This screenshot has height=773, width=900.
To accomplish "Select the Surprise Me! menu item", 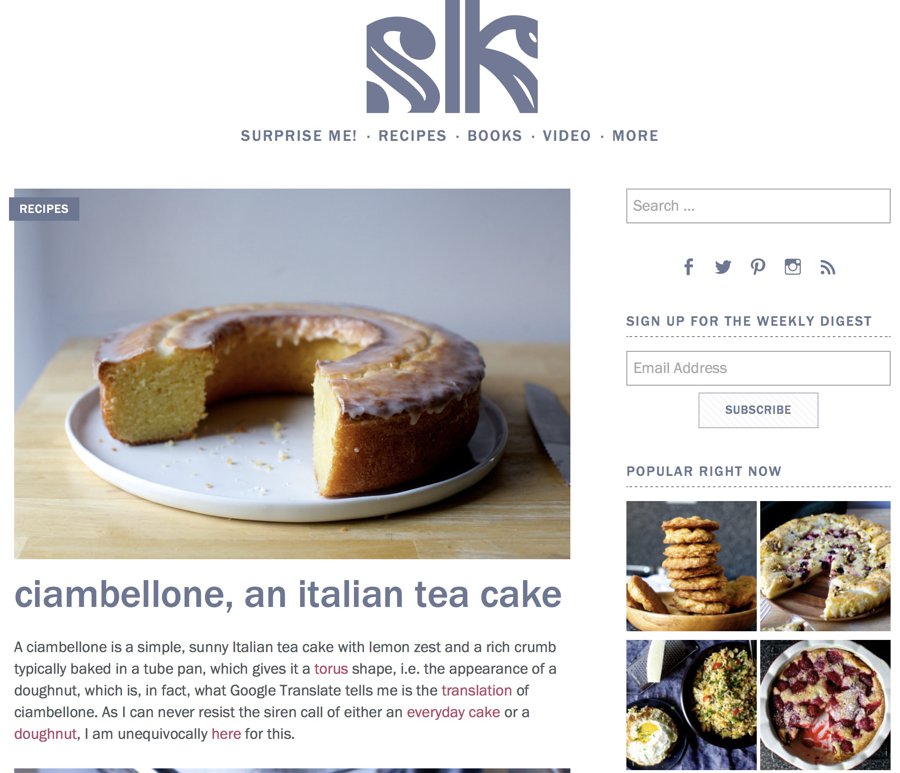I will 298,136.
